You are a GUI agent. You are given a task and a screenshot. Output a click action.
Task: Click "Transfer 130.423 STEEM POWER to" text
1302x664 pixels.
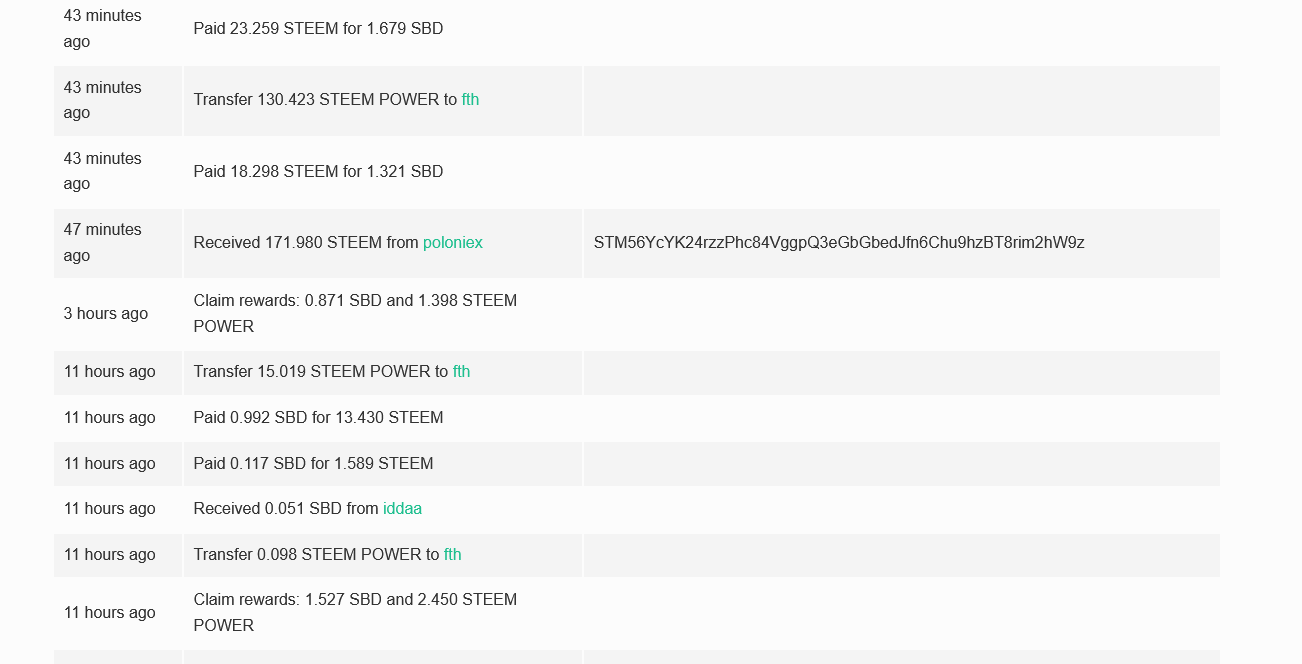coord(325,100)
